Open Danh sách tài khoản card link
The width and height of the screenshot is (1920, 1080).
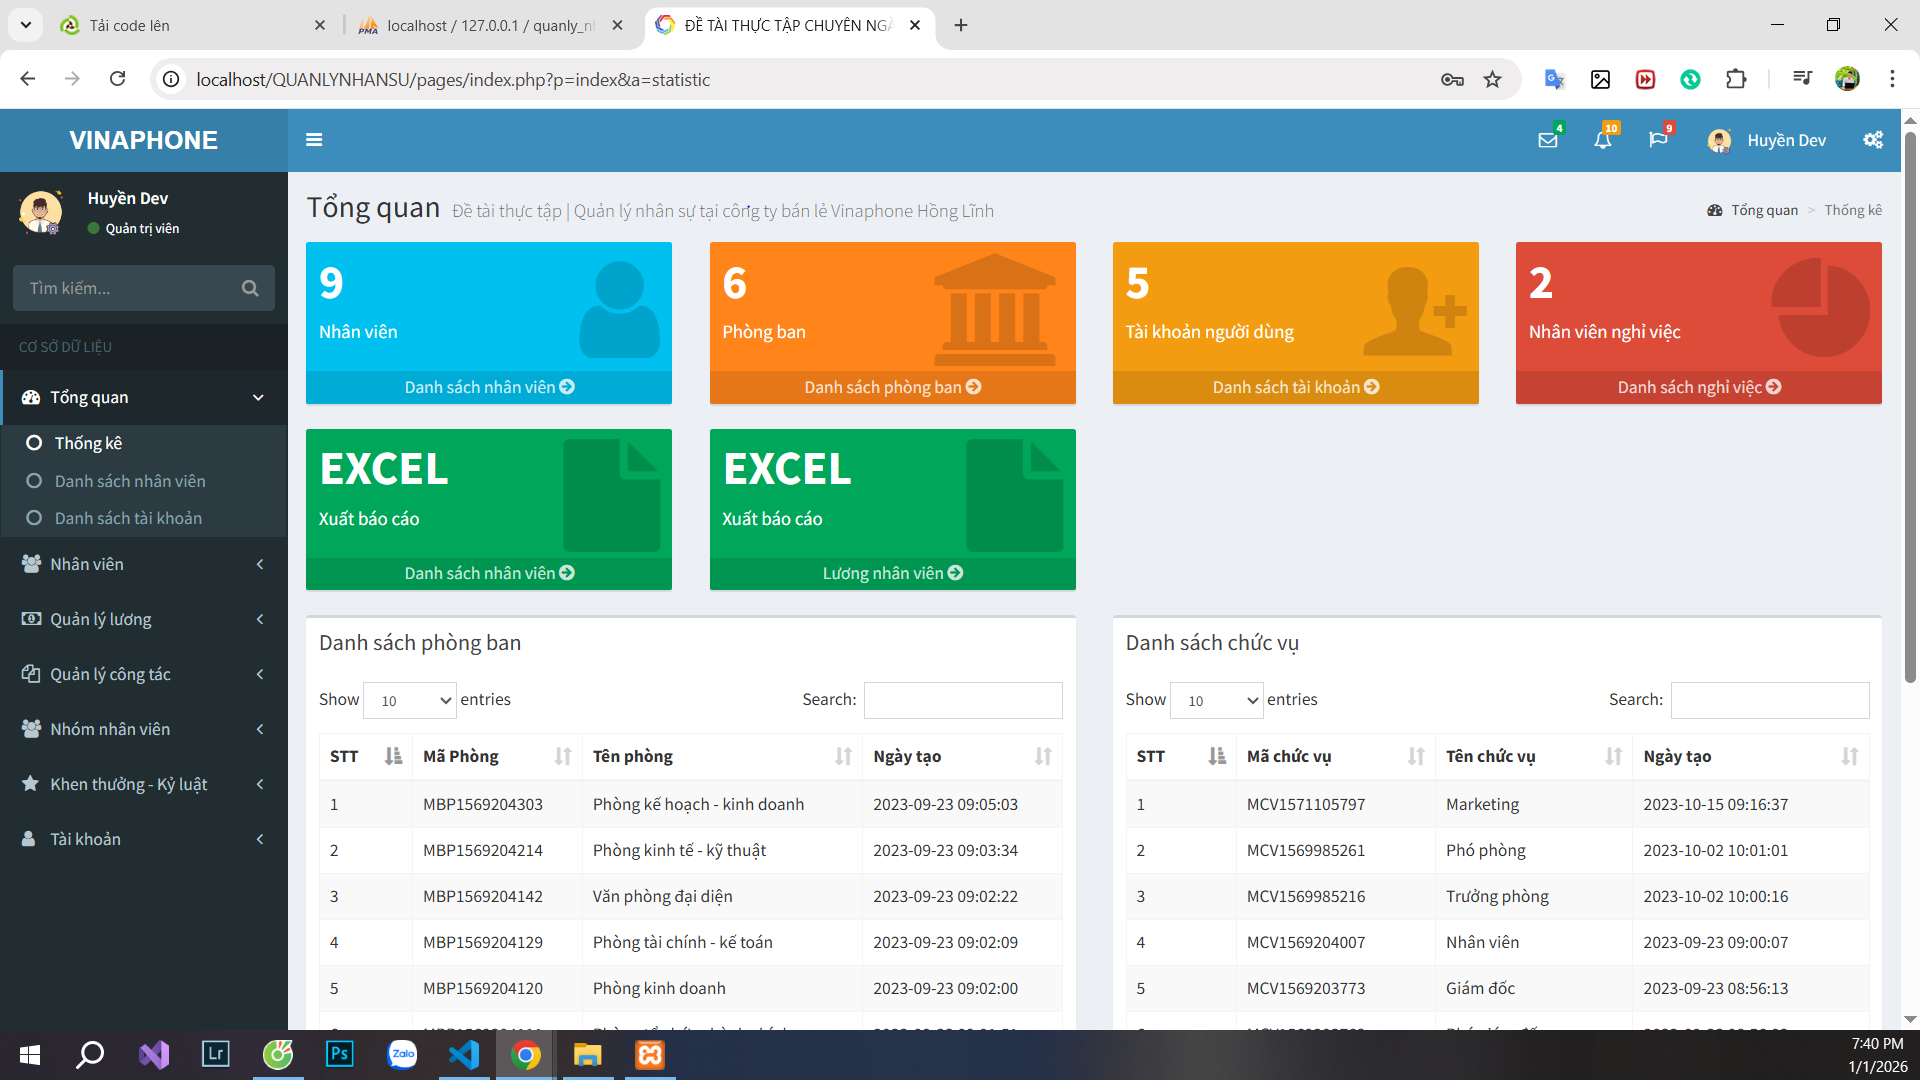pyautogui.click(x=1296, y=387)
